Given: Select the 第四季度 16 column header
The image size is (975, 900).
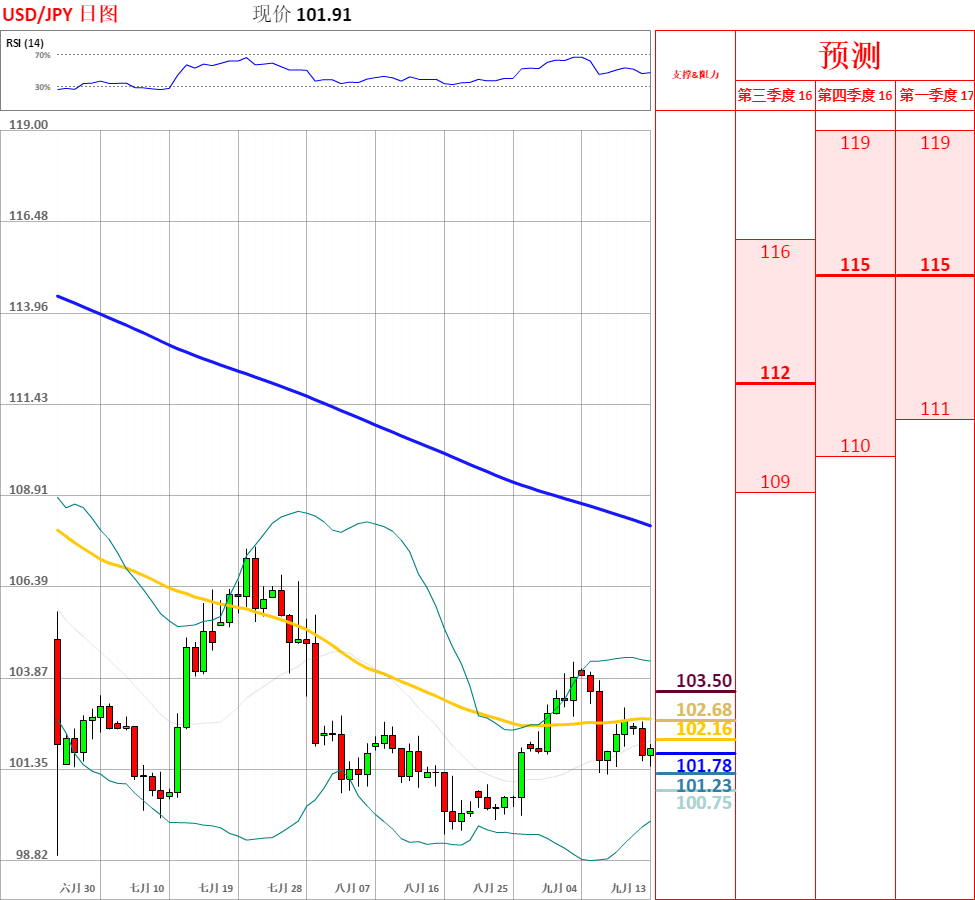Looking at the screenshot, I should (x=855, y=95).
